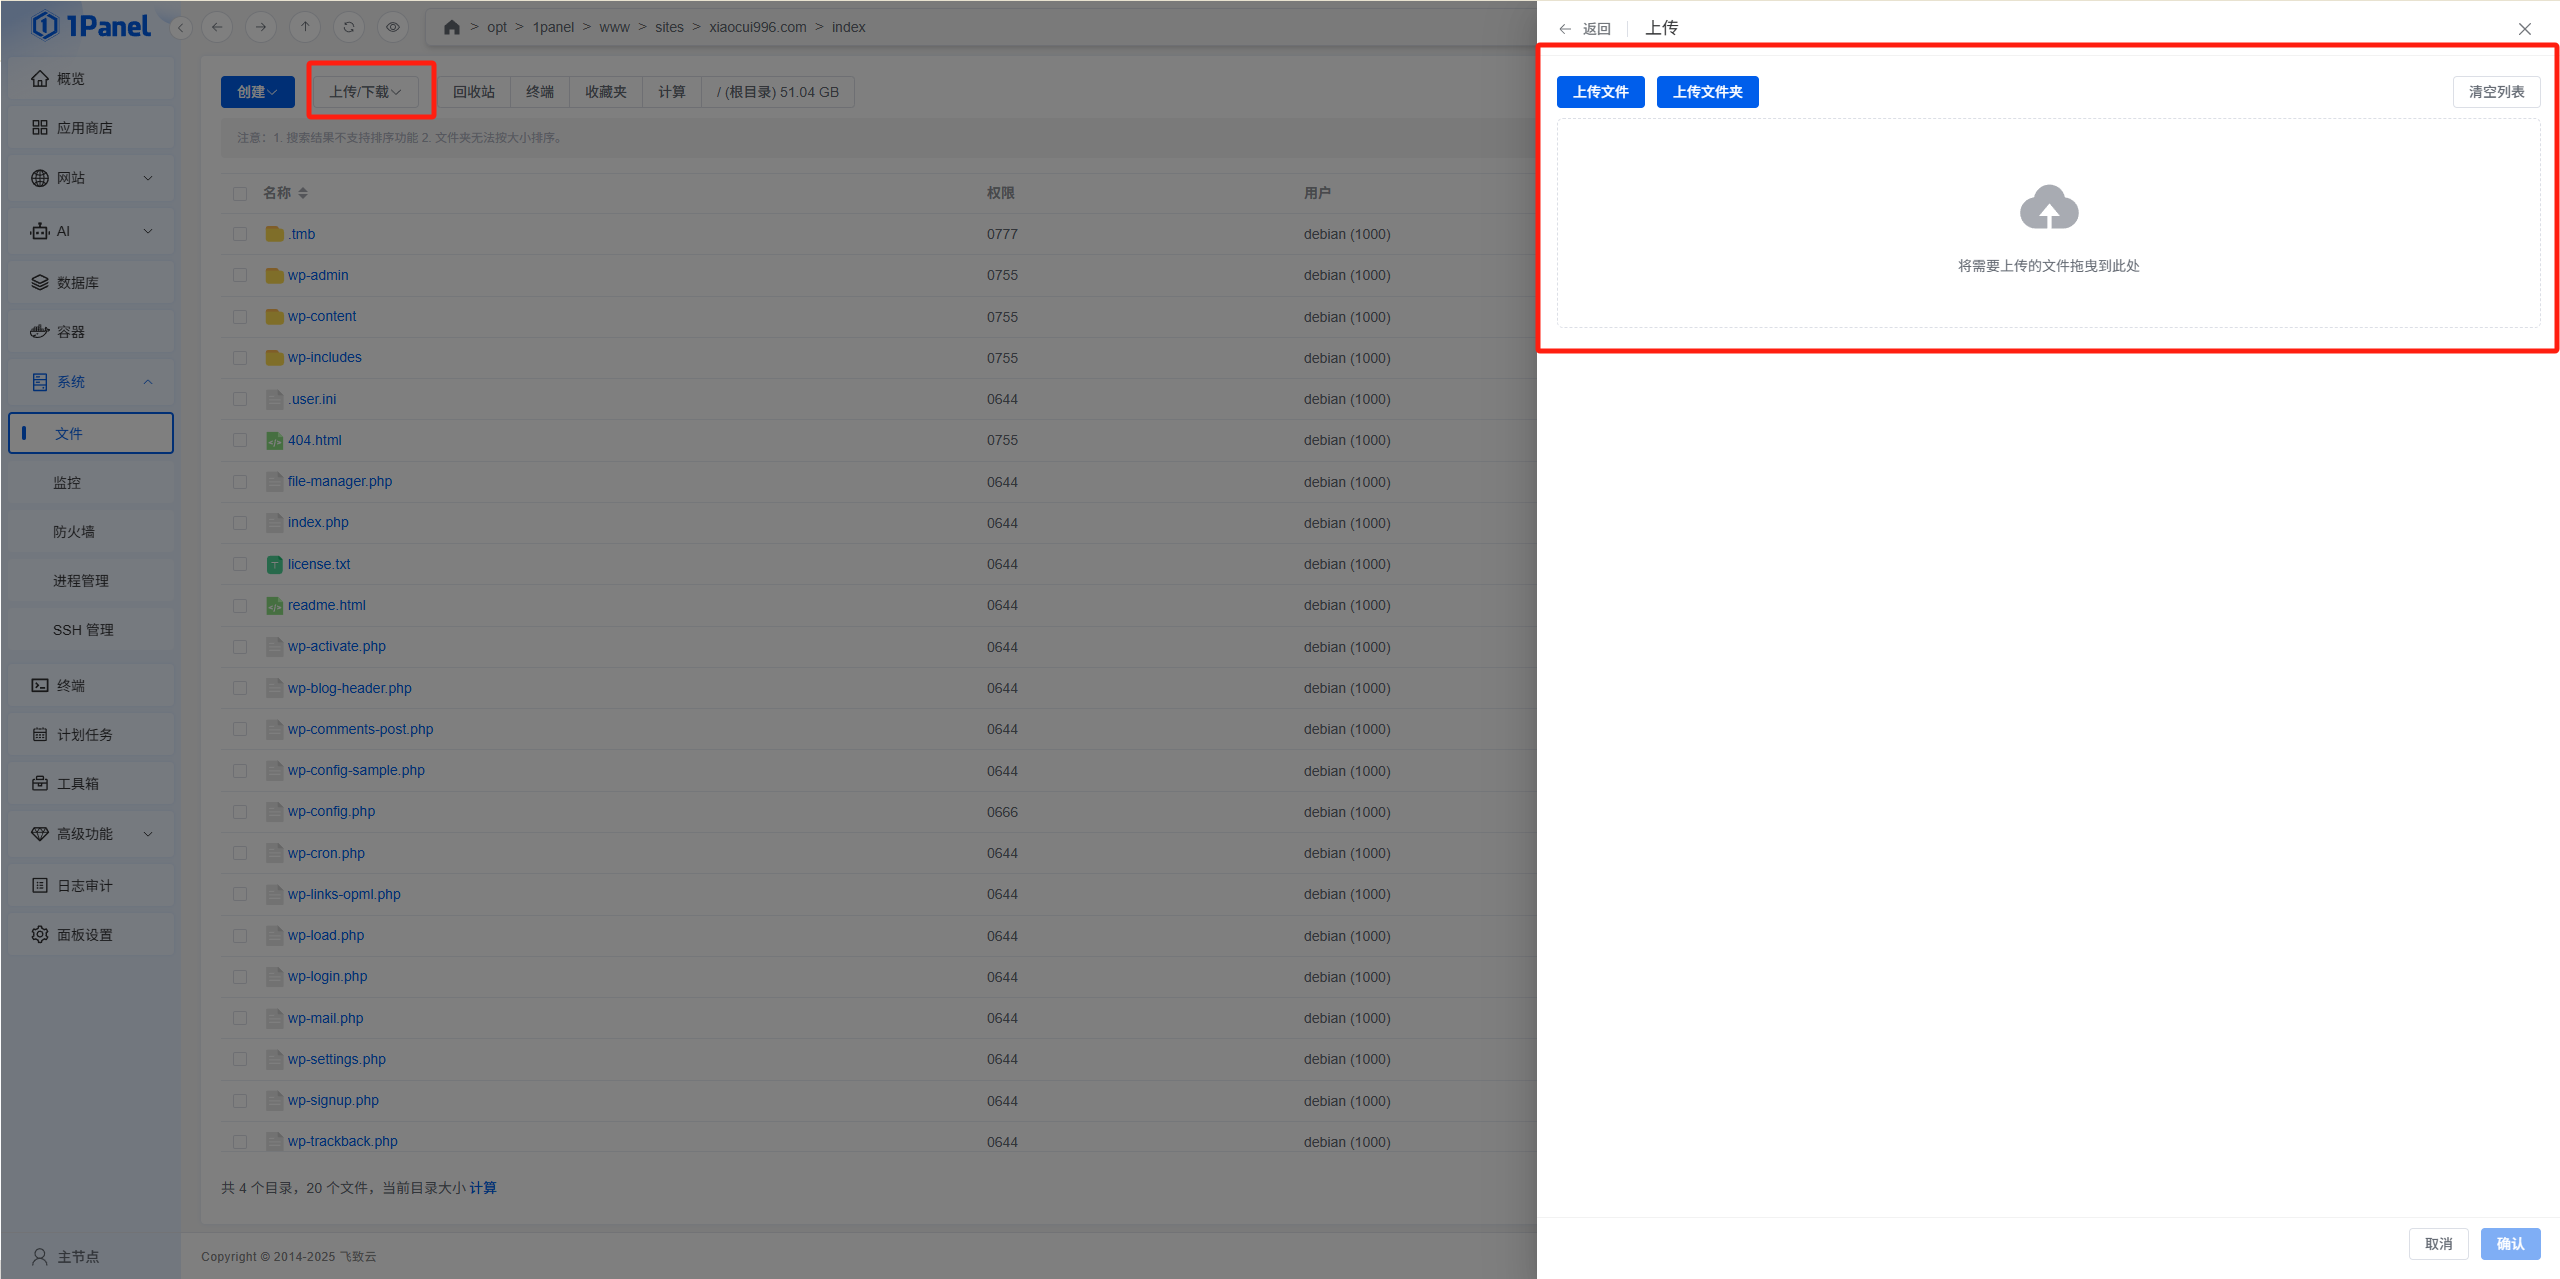Open the 回收站 toolbar tab
The height and width of the screenshot is (1279, 2560).
(474, 92)
